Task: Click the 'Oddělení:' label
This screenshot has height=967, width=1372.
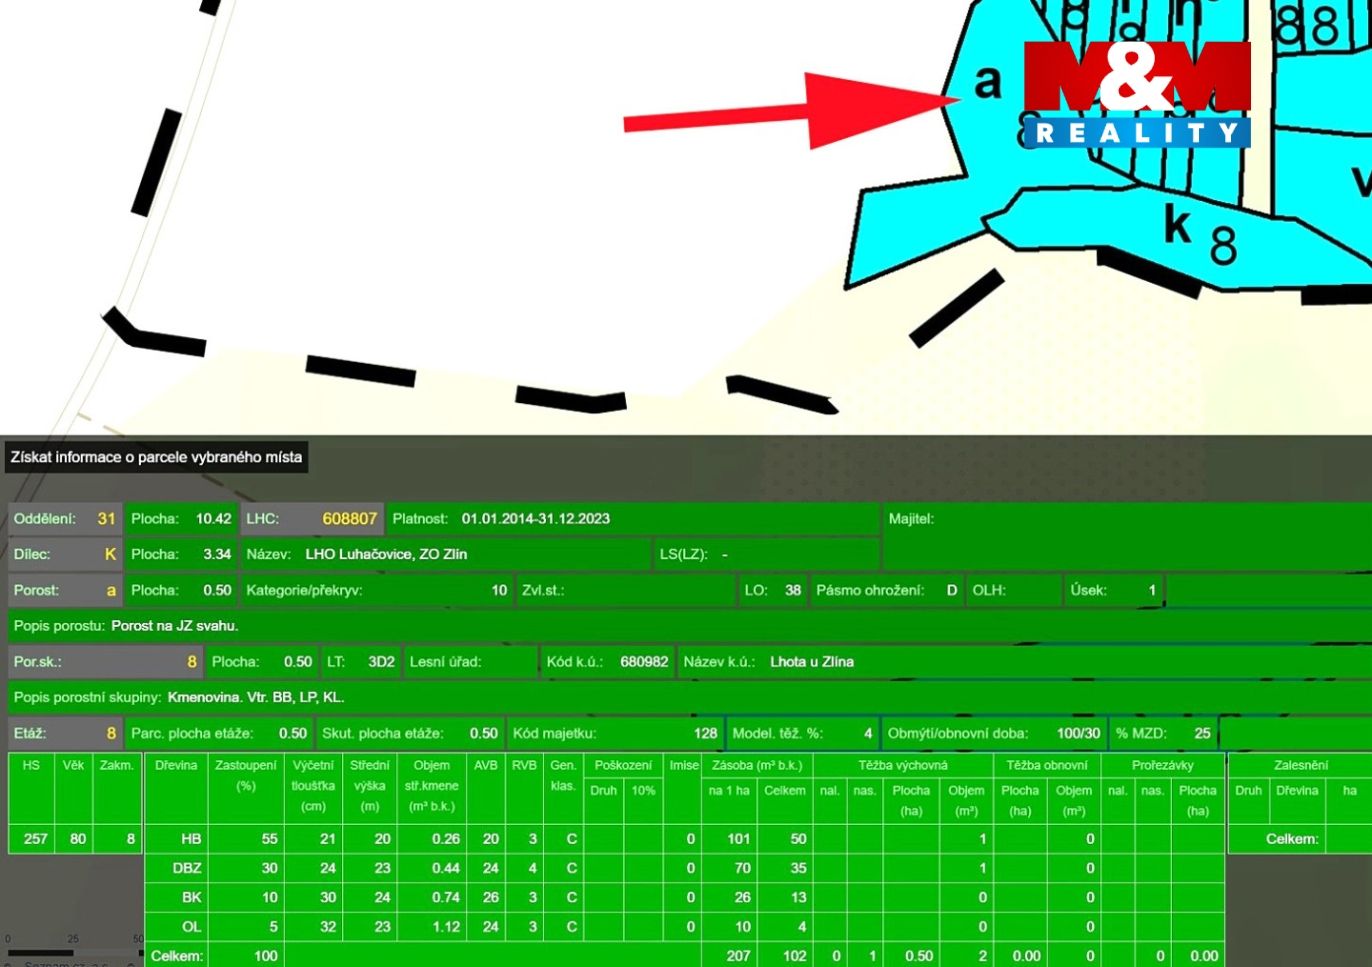Action: [44, 519]
